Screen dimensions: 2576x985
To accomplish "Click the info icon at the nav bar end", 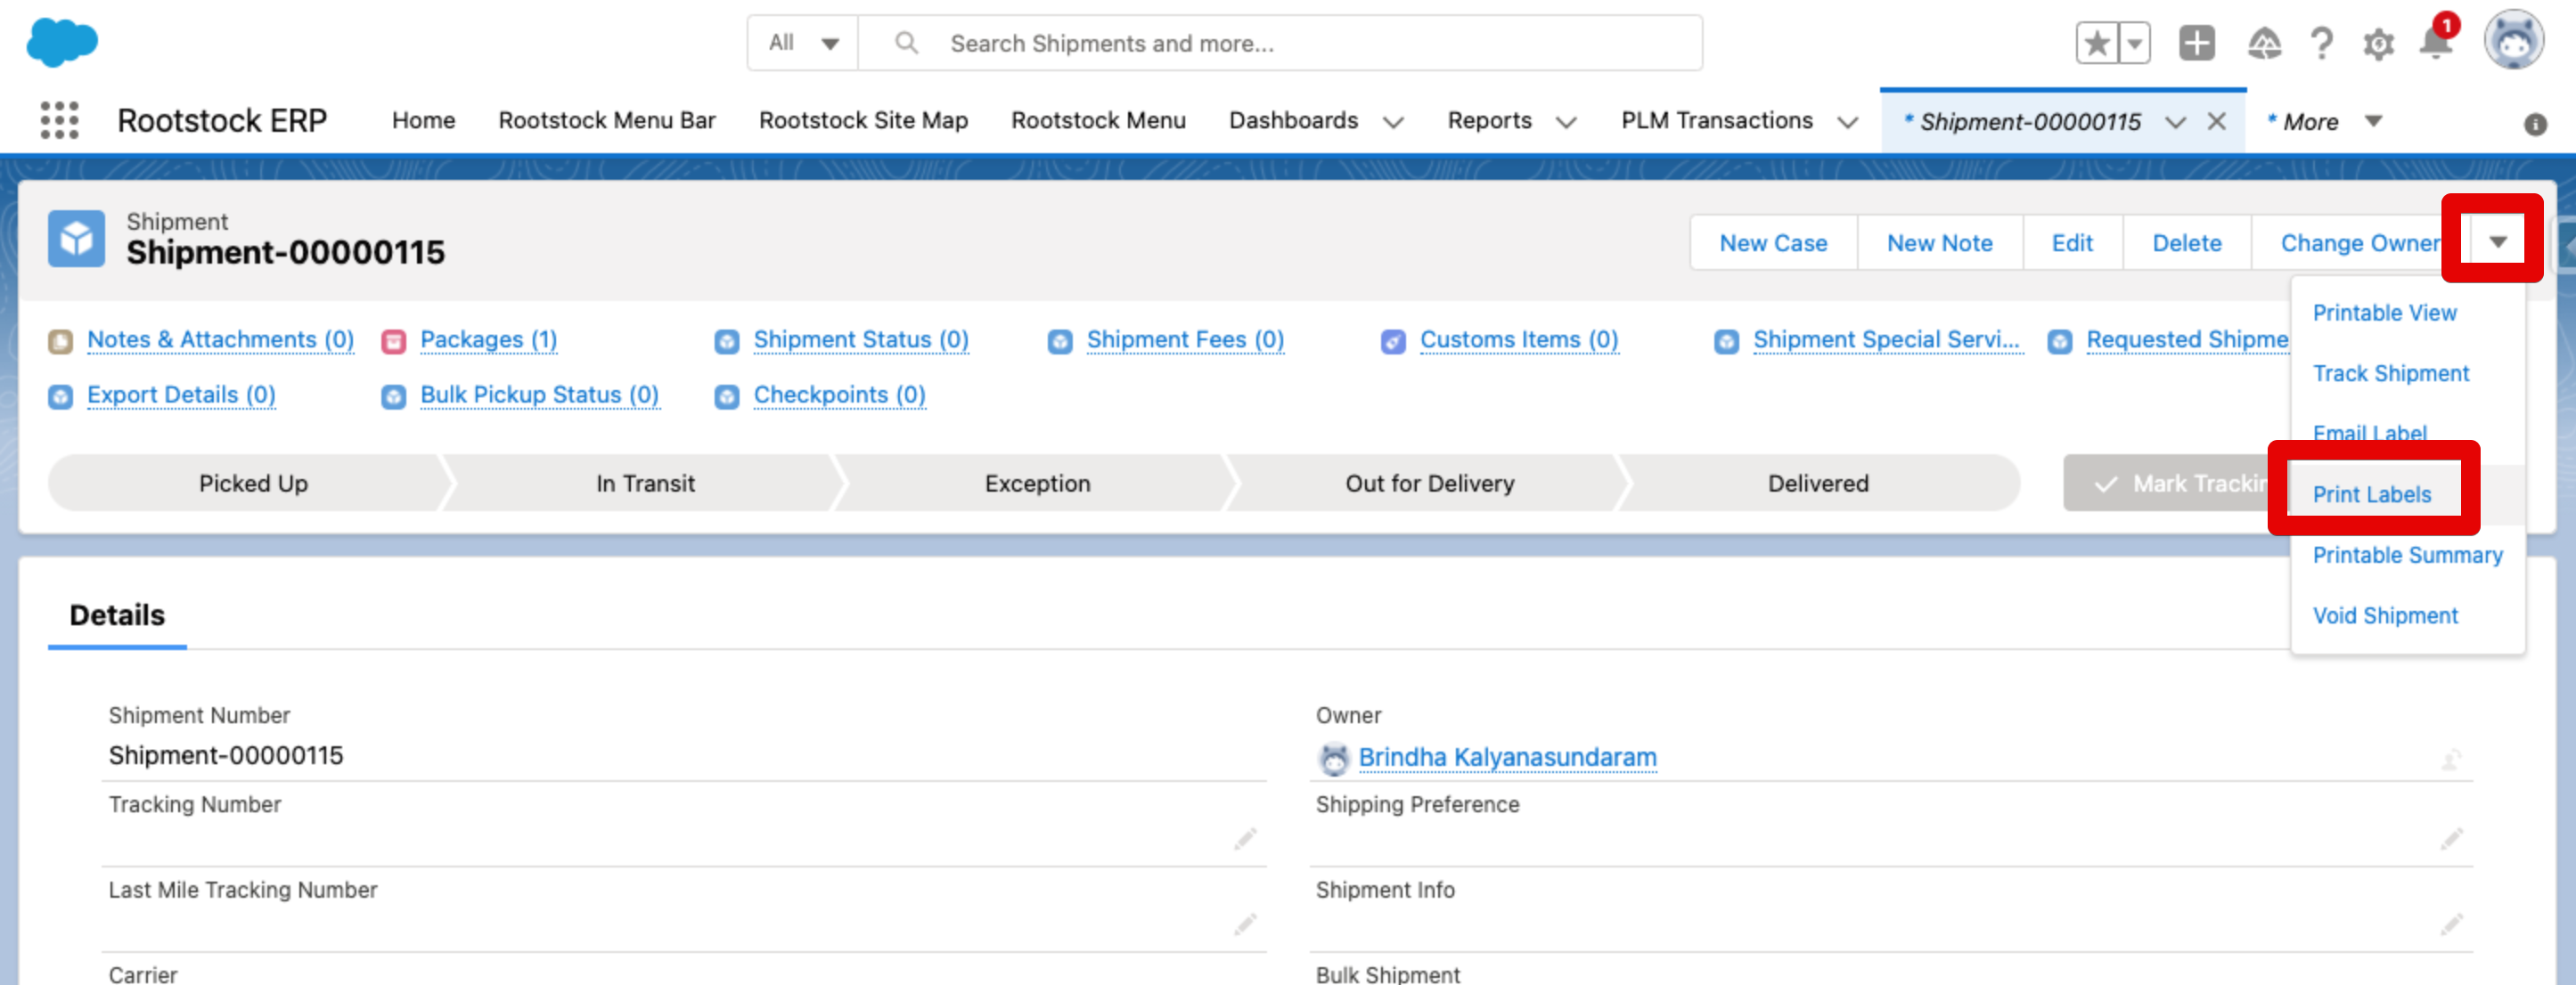I will (x=2534, y=124).
